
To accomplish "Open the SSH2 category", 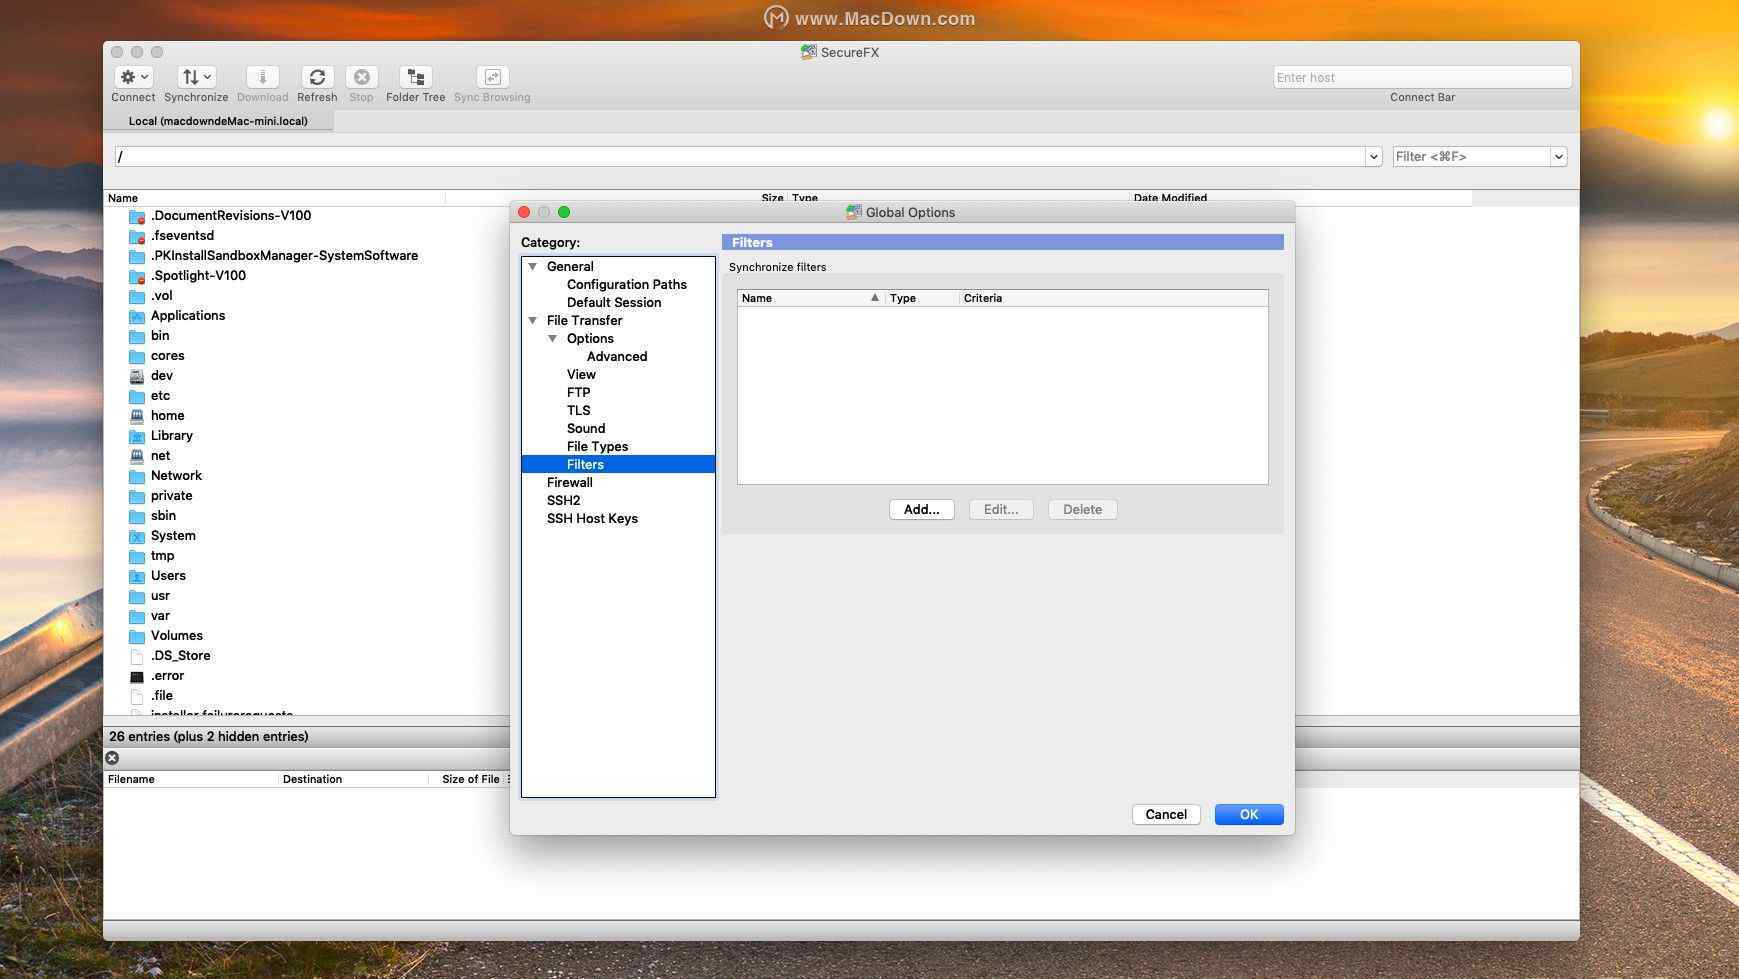I will 563,500.
